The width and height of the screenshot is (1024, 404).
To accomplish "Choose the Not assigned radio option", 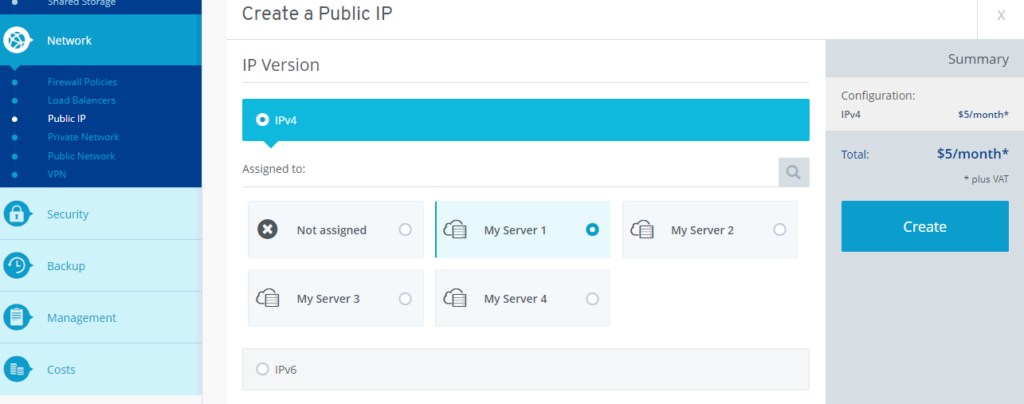I will click(405, 230).
